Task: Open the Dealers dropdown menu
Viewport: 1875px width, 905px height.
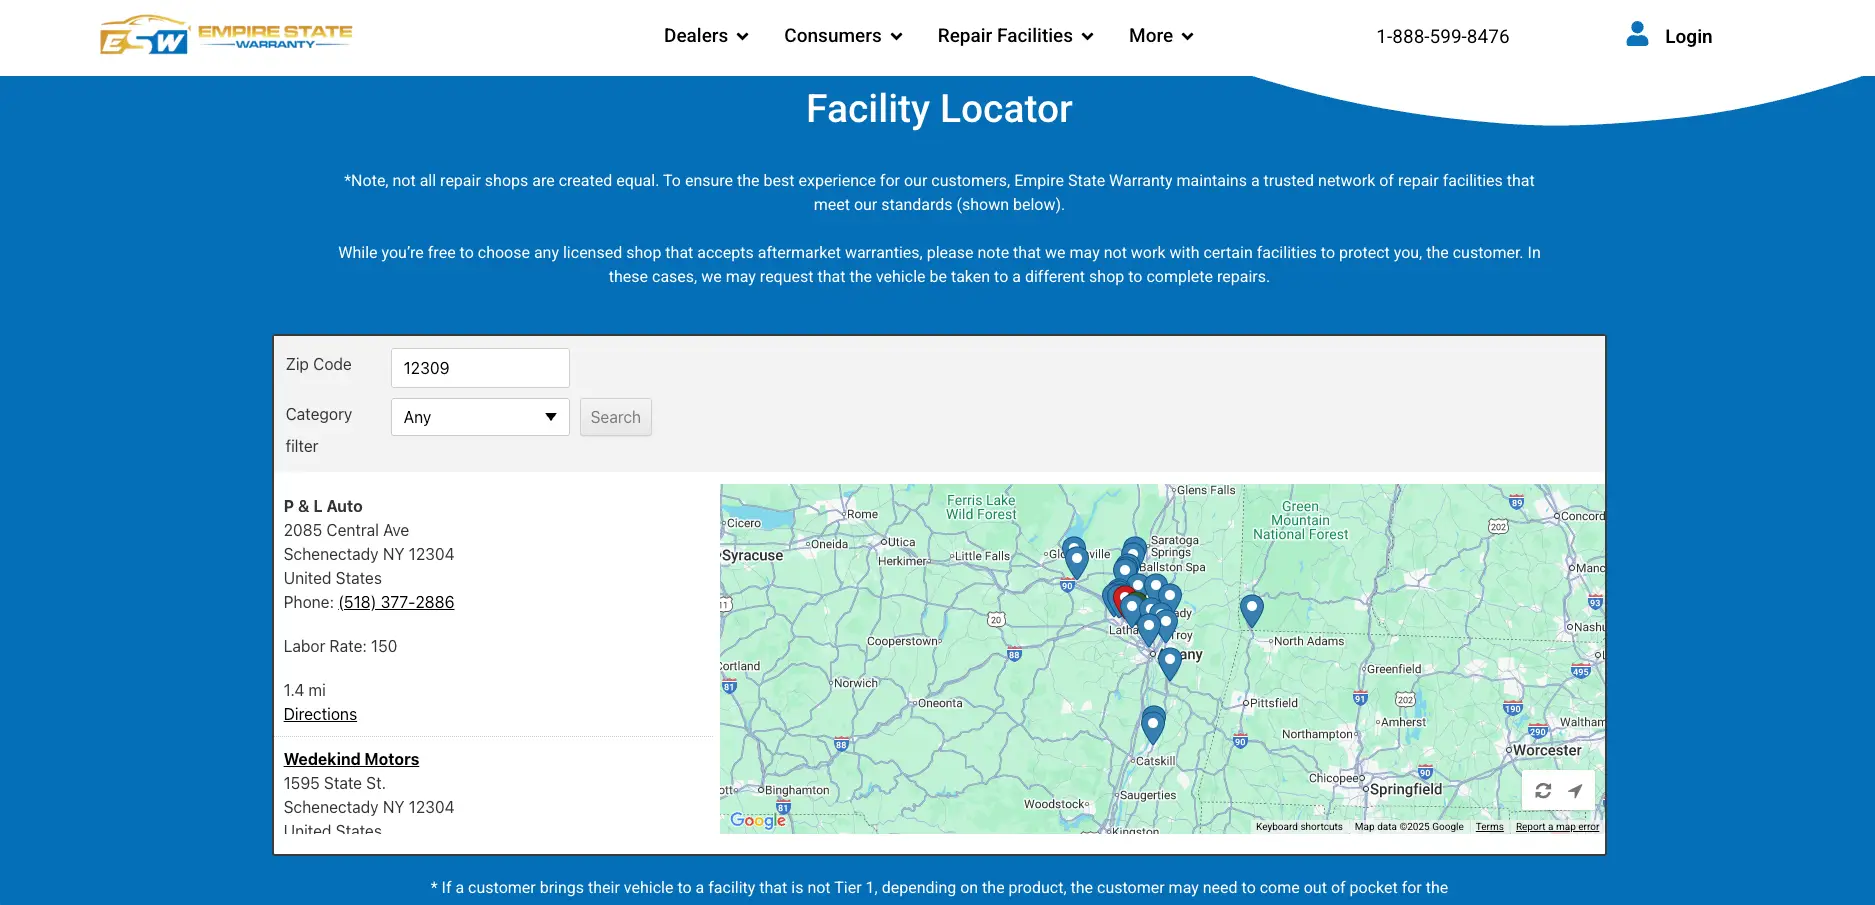Action: coord(706,36)
